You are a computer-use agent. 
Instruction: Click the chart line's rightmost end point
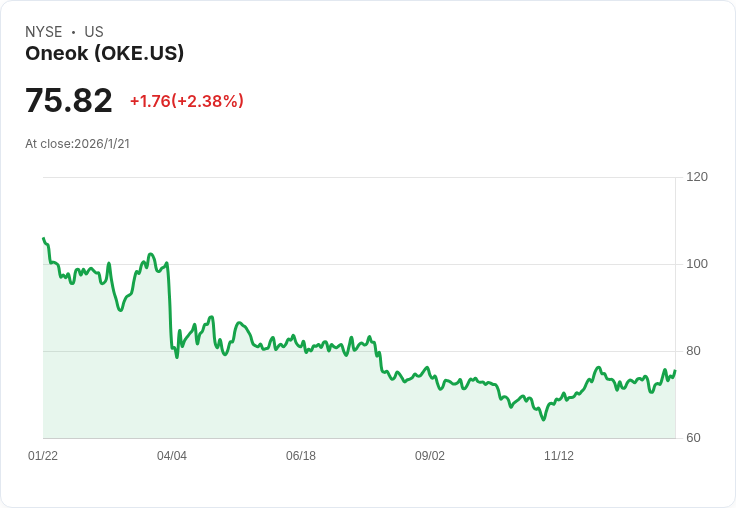pyautogui.click(x=675, y=371)
